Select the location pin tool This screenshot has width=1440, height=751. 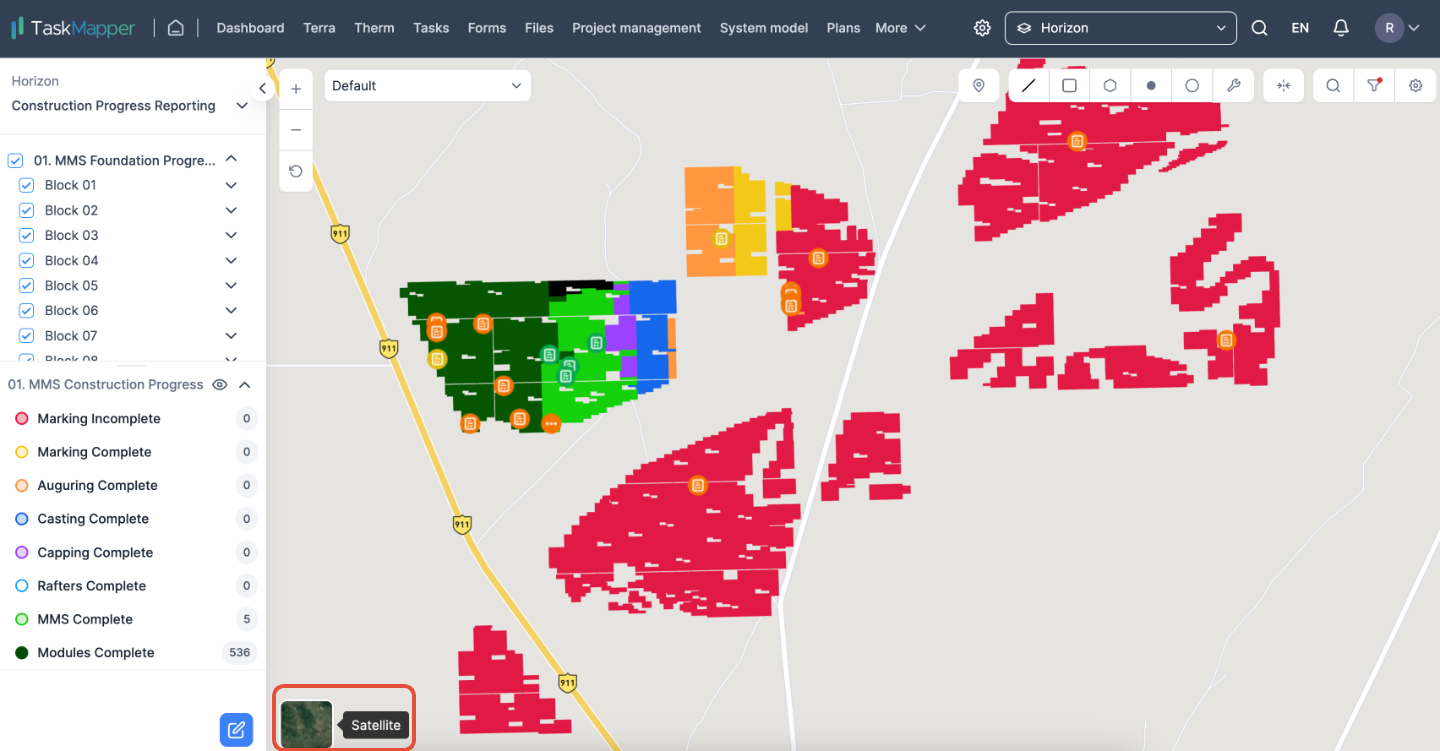979,86
